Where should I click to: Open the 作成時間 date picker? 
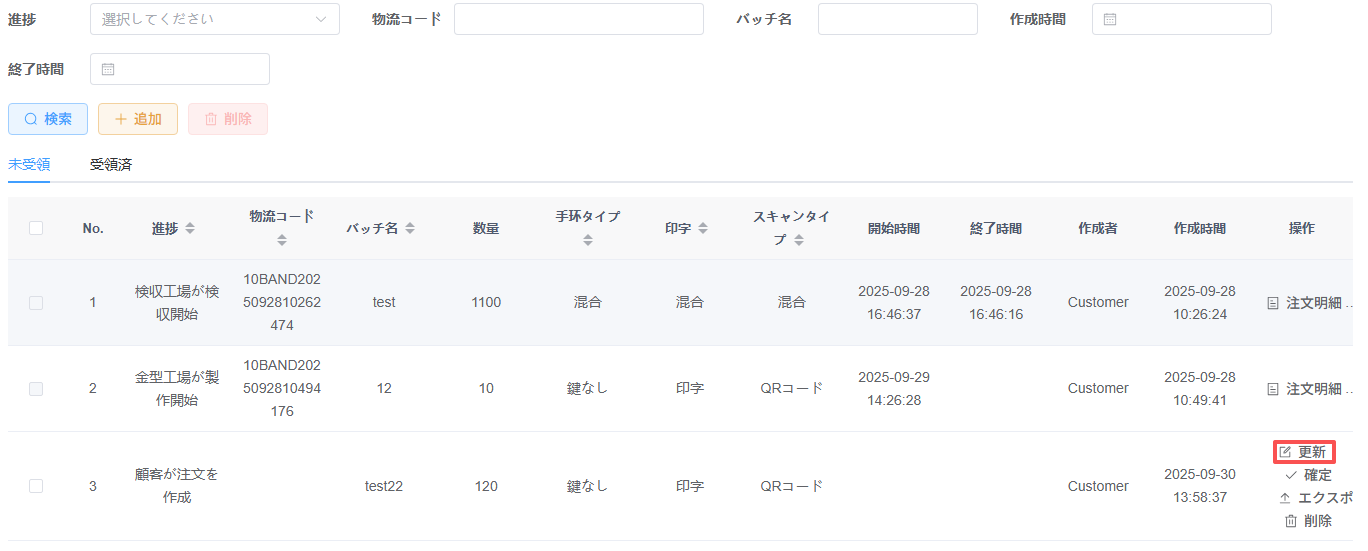1181,19
